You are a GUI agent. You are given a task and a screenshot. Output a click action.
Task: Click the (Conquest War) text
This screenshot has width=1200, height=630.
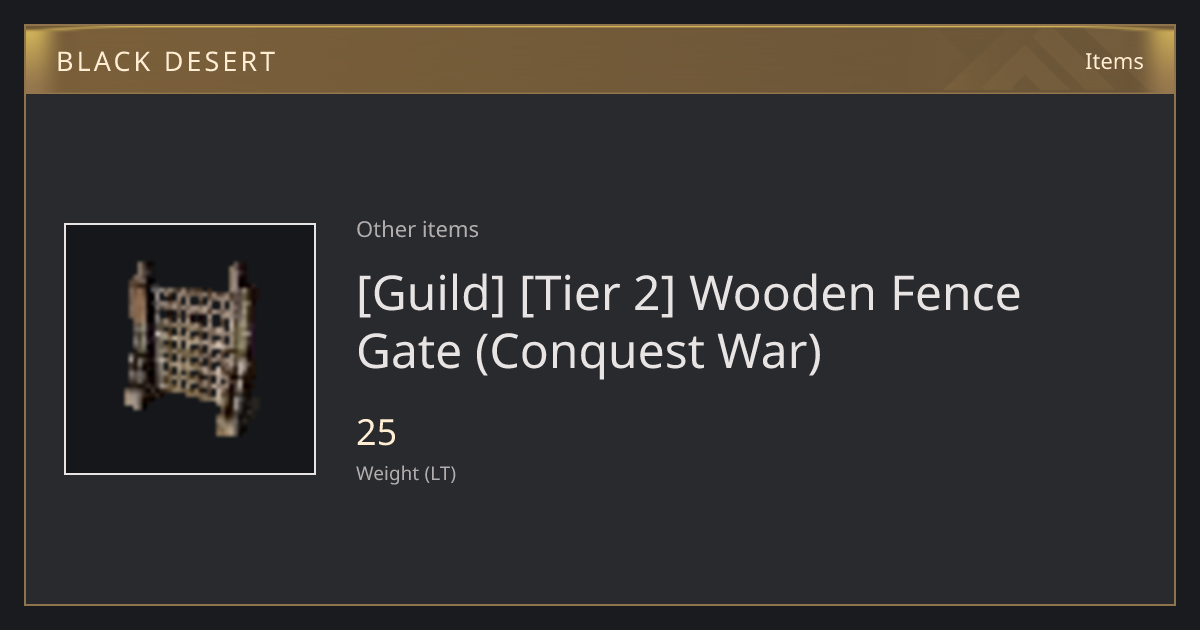coord(648,352)
